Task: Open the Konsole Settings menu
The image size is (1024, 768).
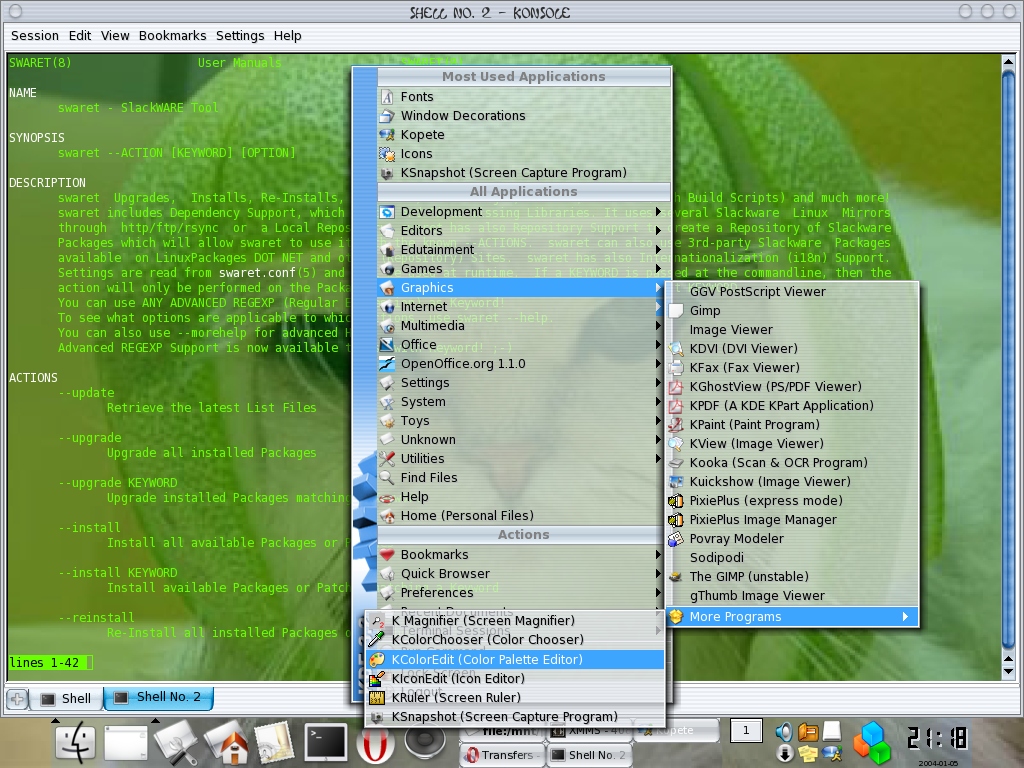Action: (x=240, y=35)
